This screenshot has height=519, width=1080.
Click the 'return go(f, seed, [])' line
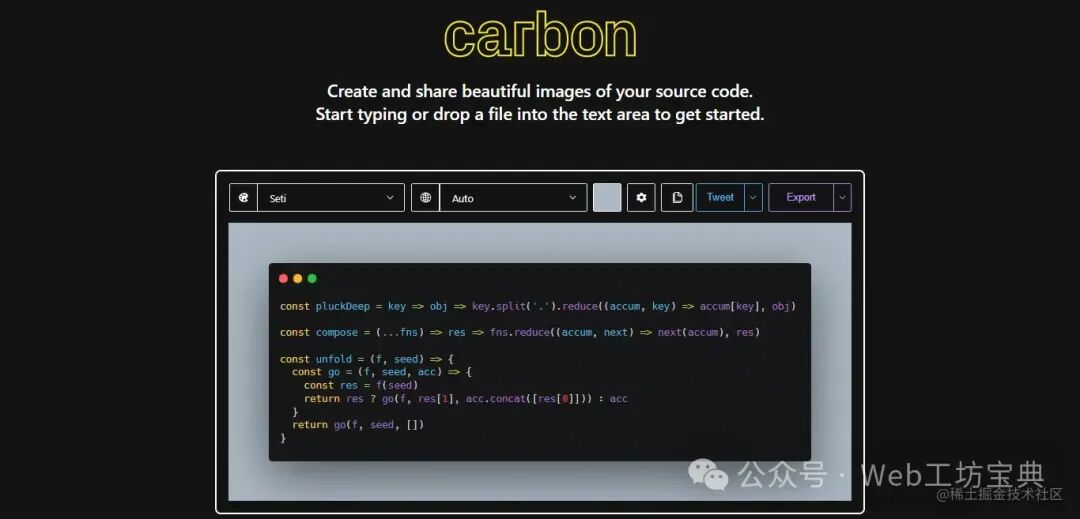(358, 425)
